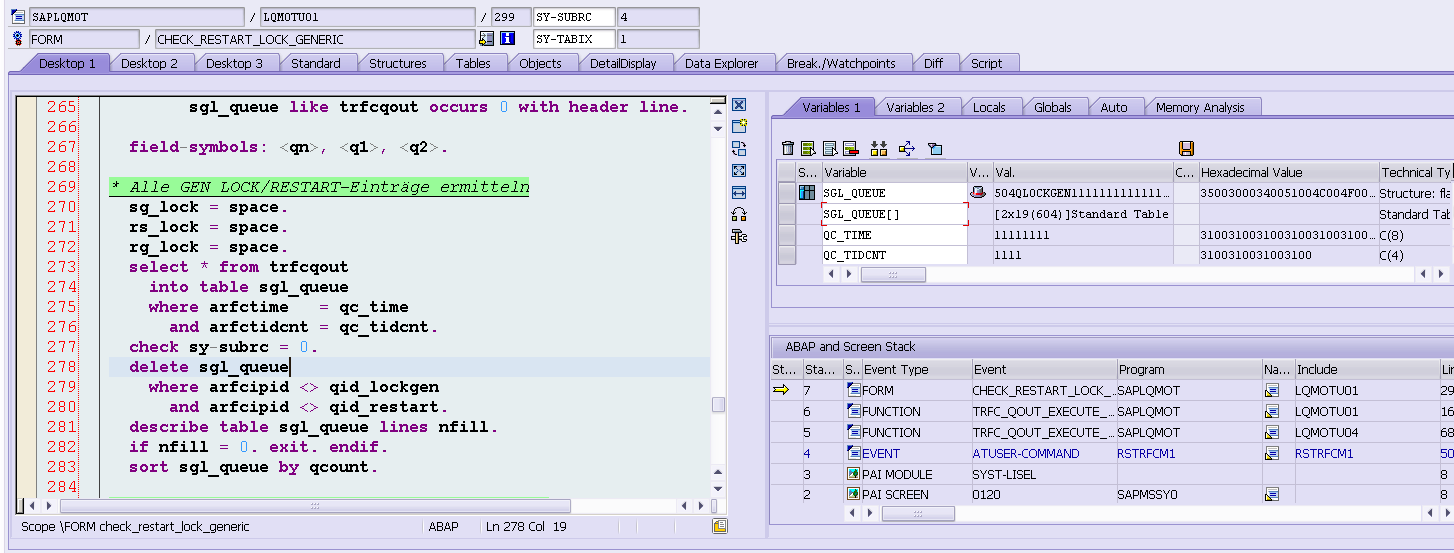
Task: Click the PAI MODULE event type icon
Action: (x=854, y=474)
